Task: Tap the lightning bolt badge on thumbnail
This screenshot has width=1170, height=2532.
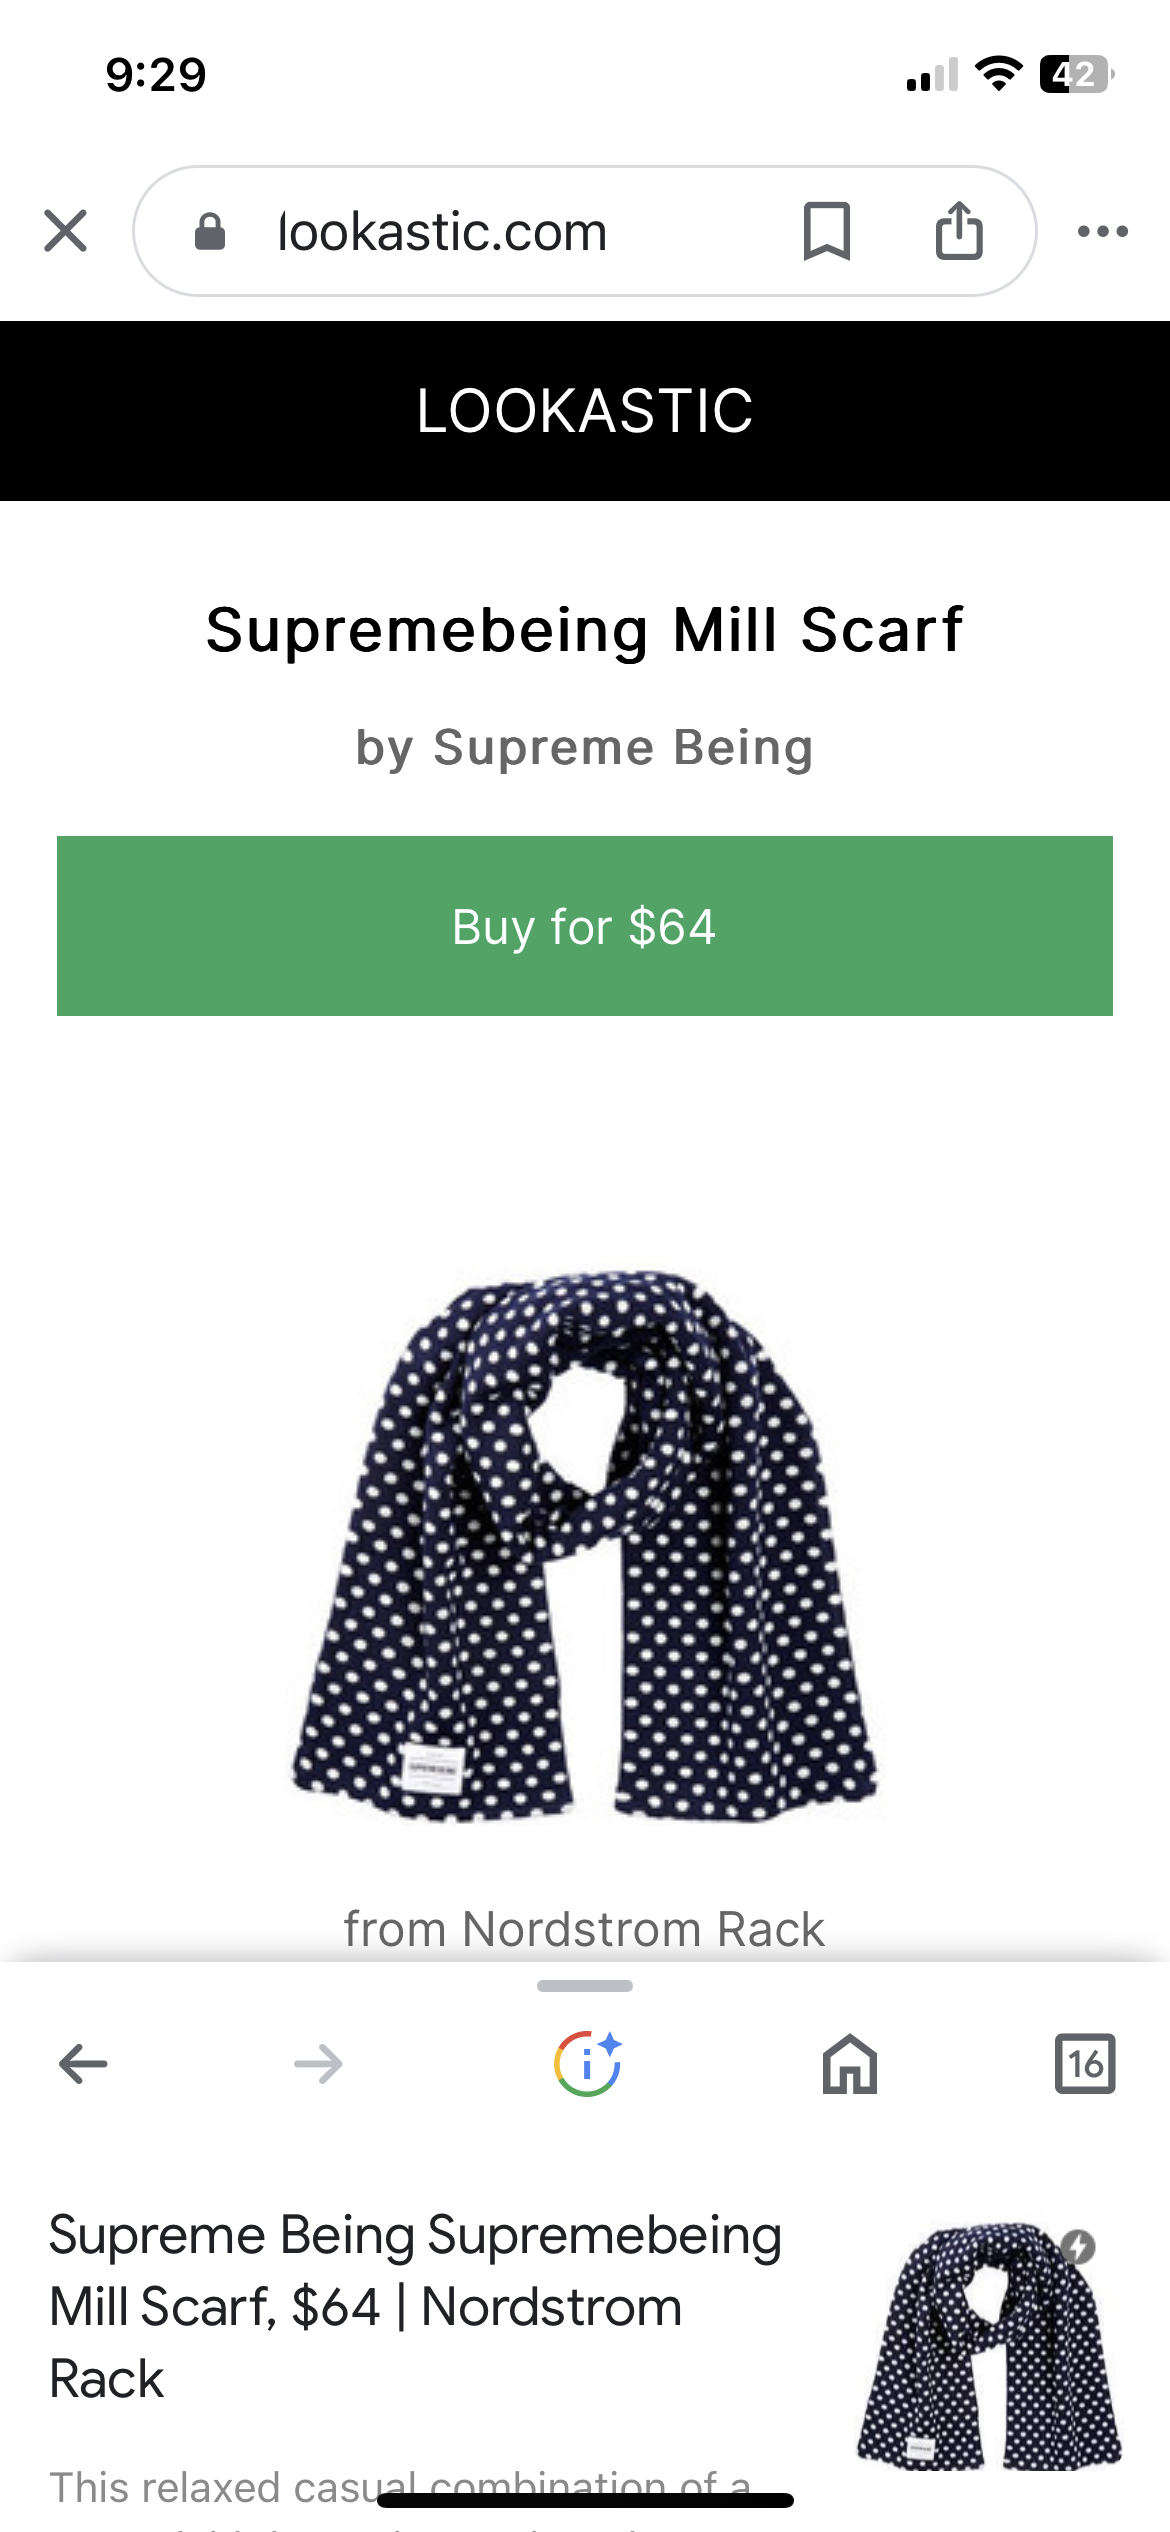Action: [1078, 2246]
